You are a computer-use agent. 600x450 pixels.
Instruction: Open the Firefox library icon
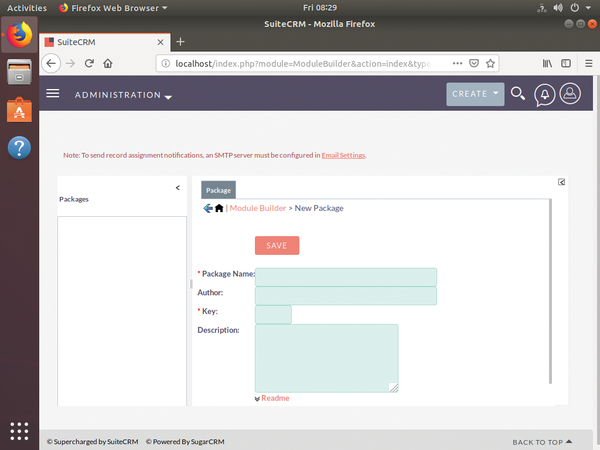coord(547,64)
